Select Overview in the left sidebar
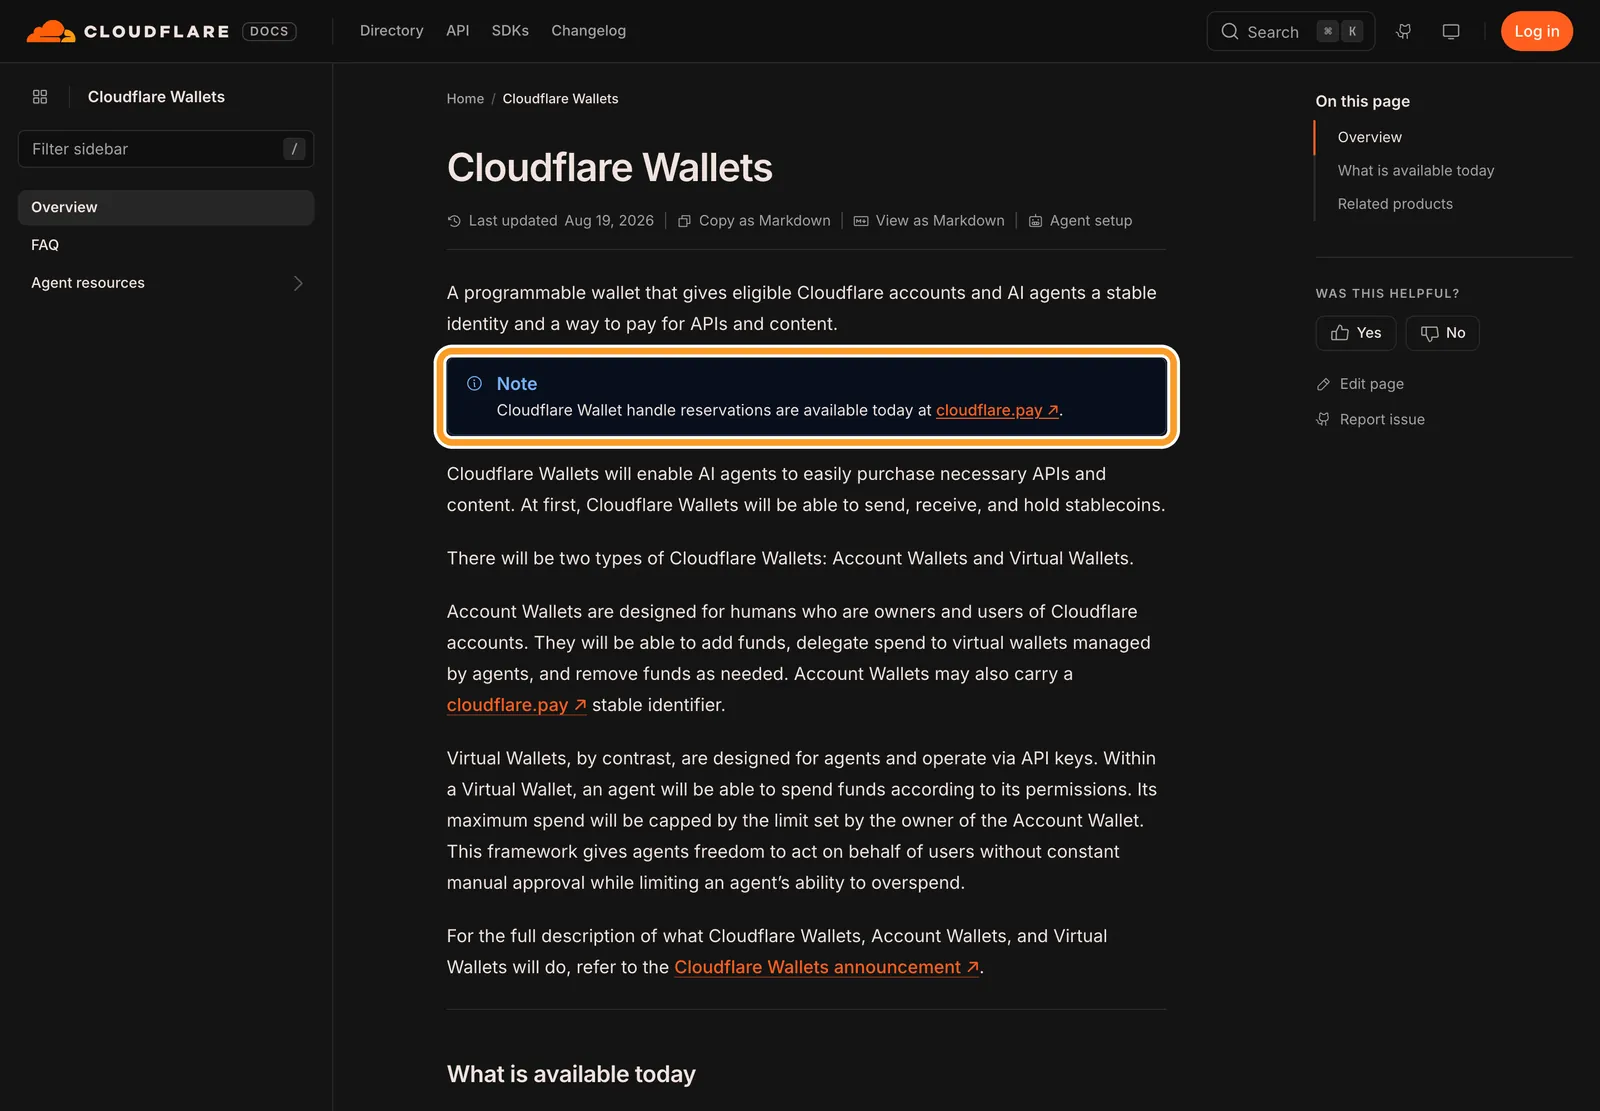1600x1111 pixels. click(x=166, y=207)
